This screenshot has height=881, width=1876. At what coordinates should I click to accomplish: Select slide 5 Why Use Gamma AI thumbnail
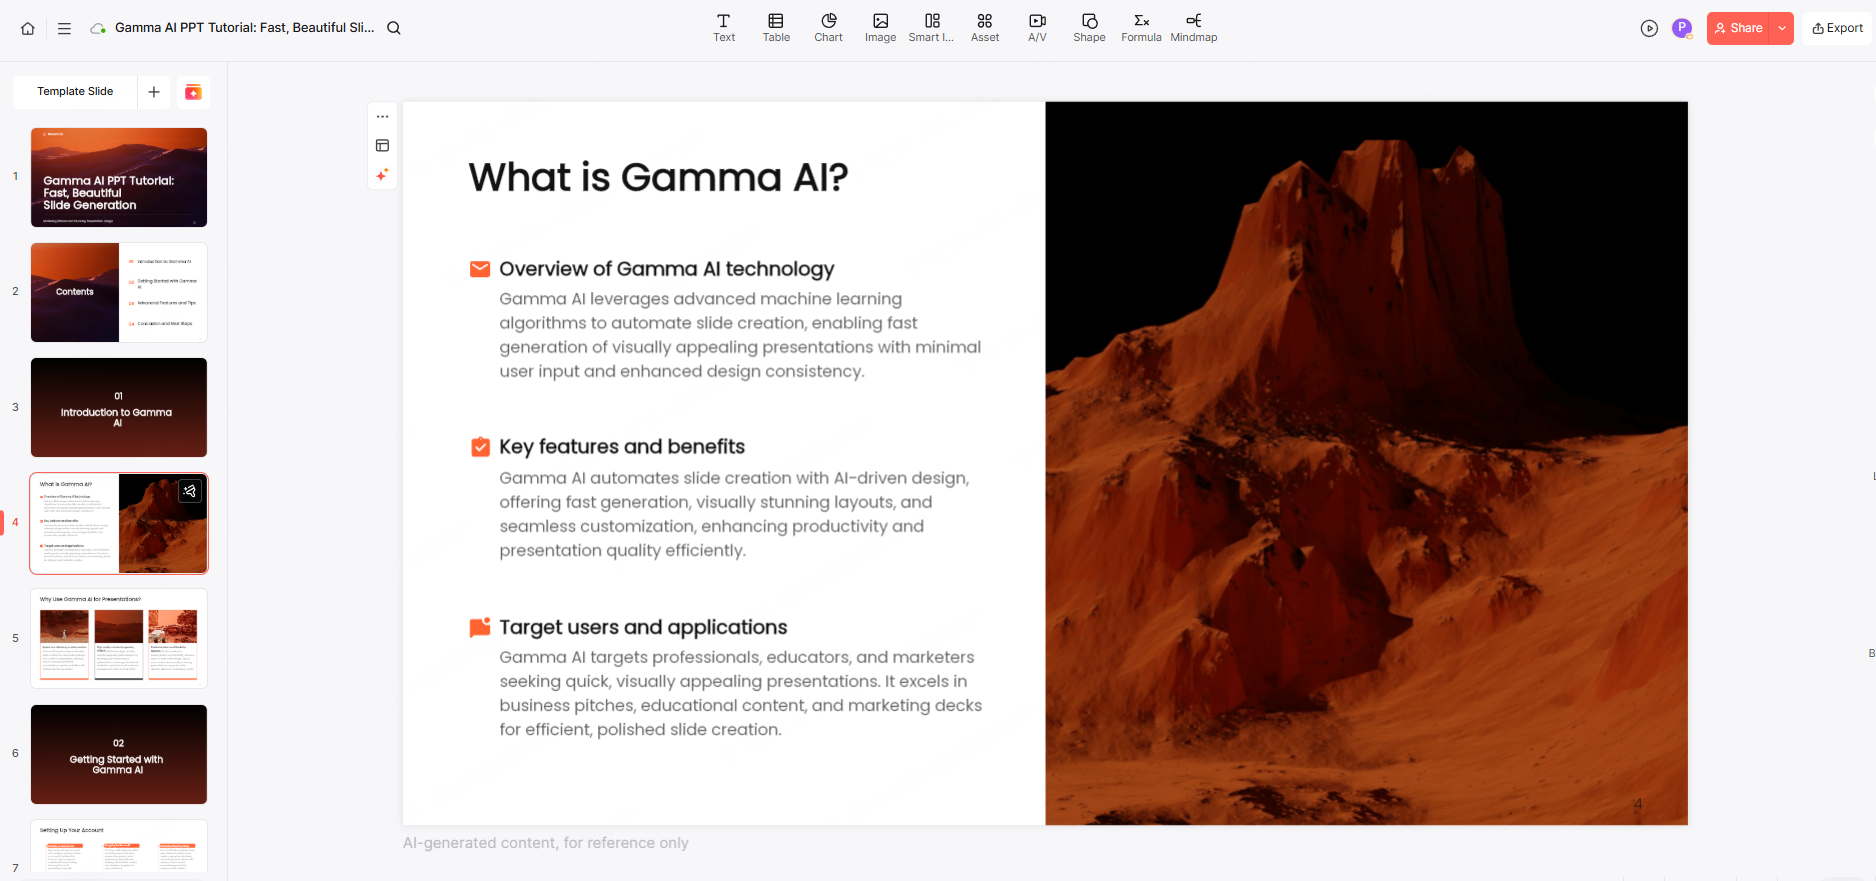point(119,638)
